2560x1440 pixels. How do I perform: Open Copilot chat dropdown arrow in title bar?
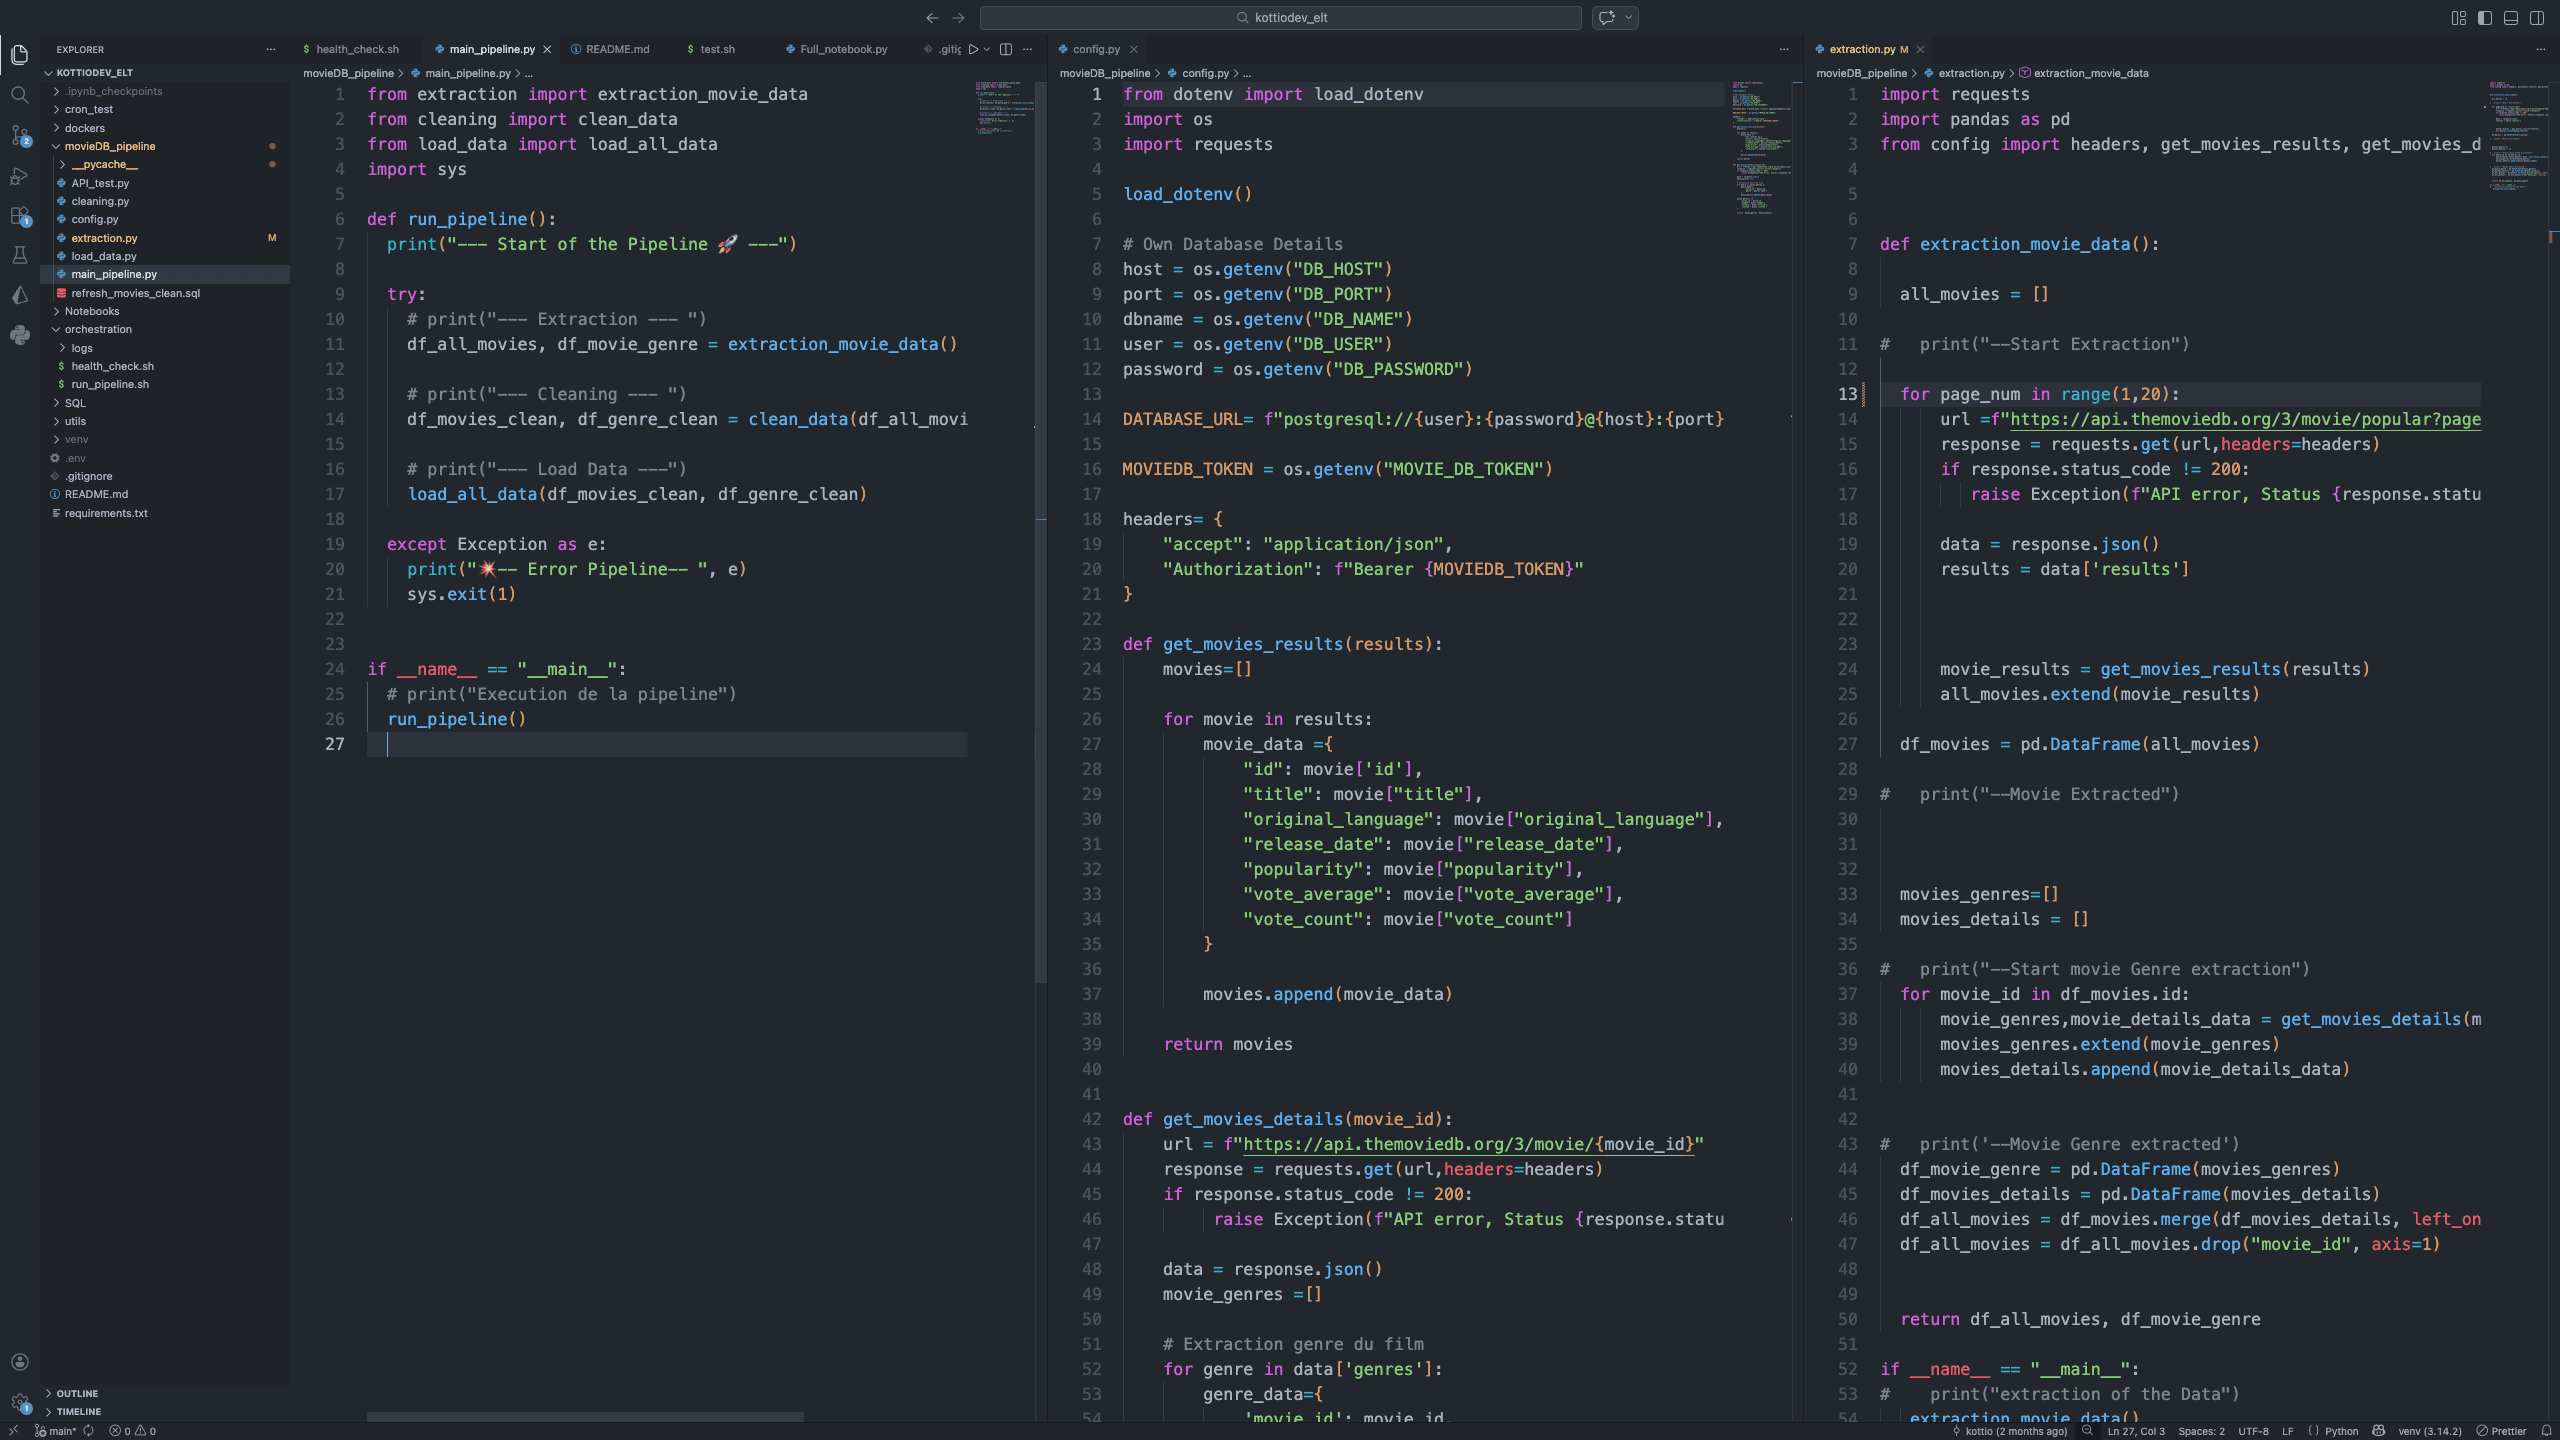1629,18
